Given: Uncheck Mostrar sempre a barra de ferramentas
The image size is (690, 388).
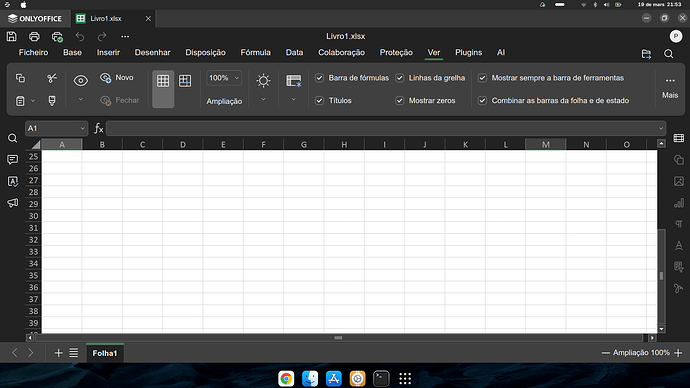Looking at the screenshot, I should (x=482, y=78).
